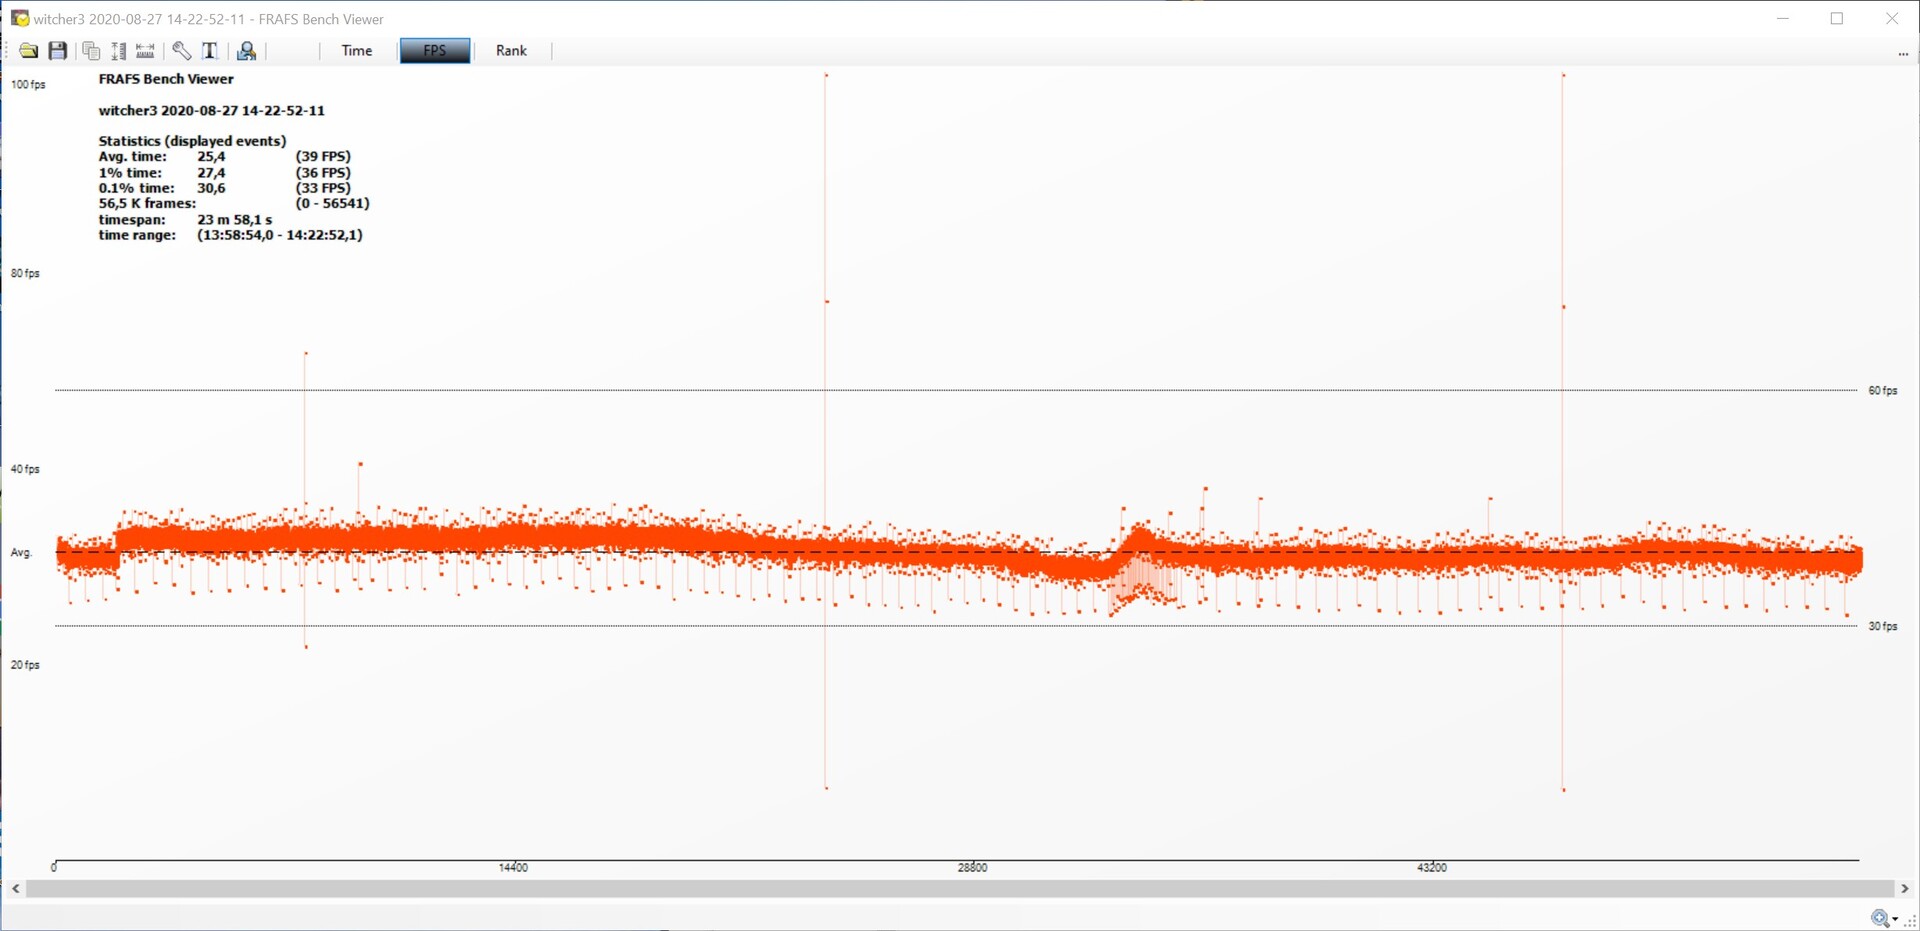
Task: Click the 'FRAFS Bench Viewer' chart heading
Action: pos(166,79)
